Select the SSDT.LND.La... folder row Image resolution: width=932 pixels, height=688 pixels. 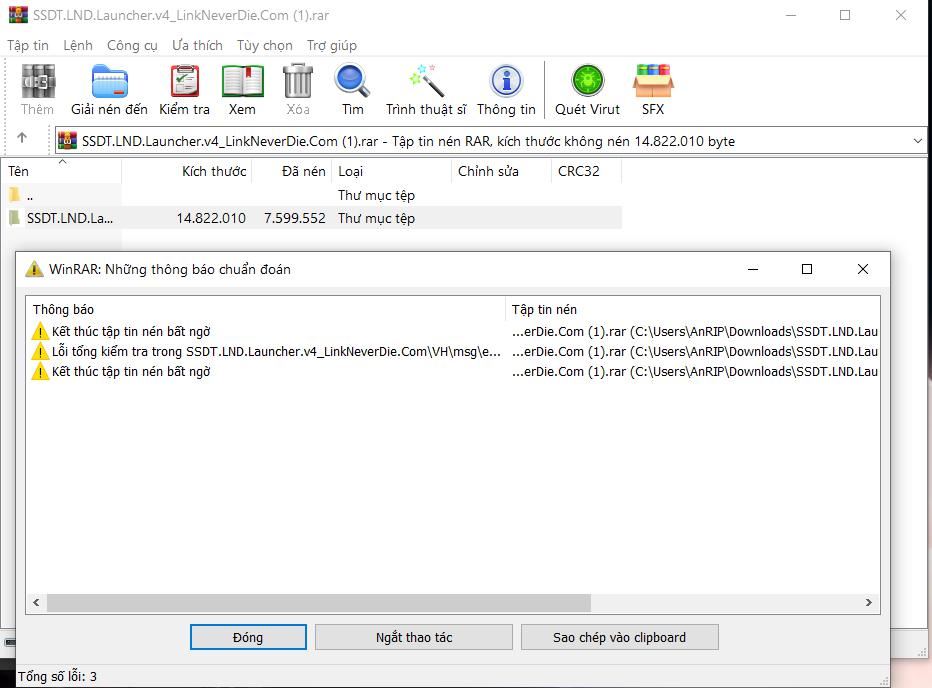click(x=69, y=218)
